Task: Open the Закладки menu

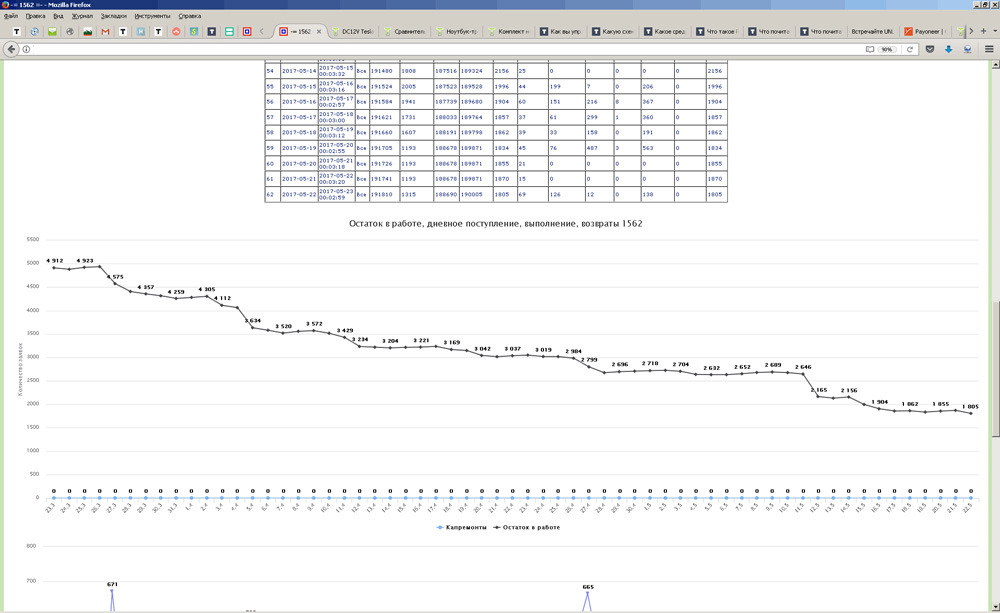Action: coord(113,16)
